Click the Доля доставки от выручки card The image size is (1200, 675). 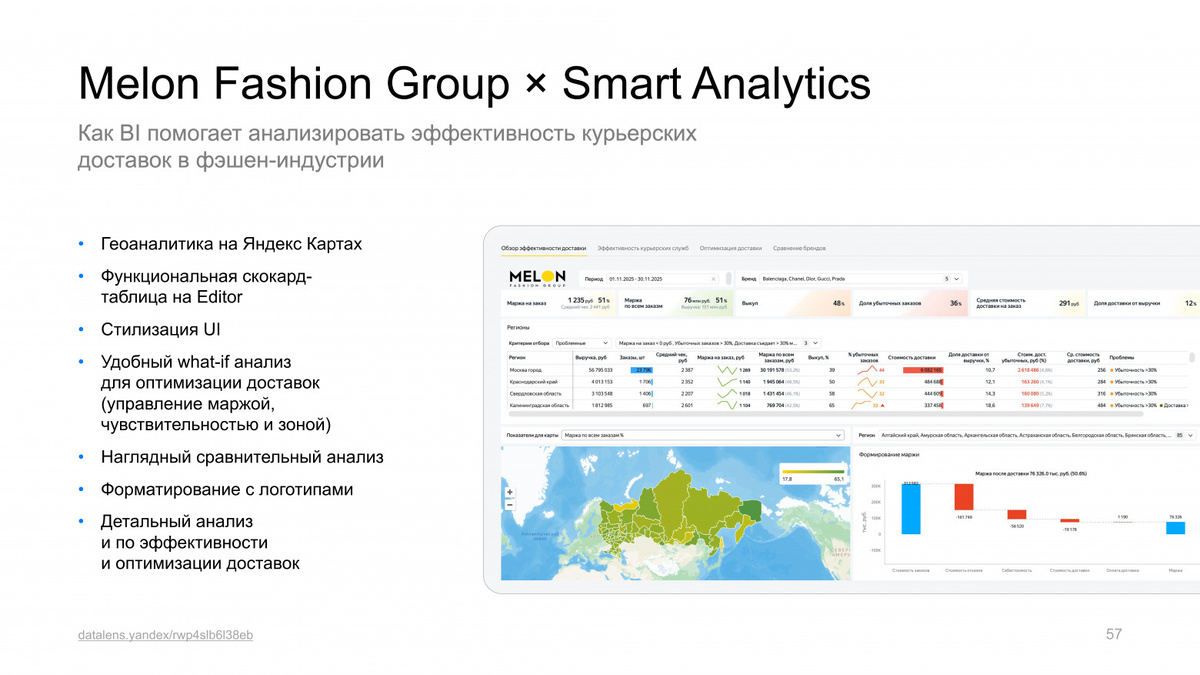(1143, 301)
